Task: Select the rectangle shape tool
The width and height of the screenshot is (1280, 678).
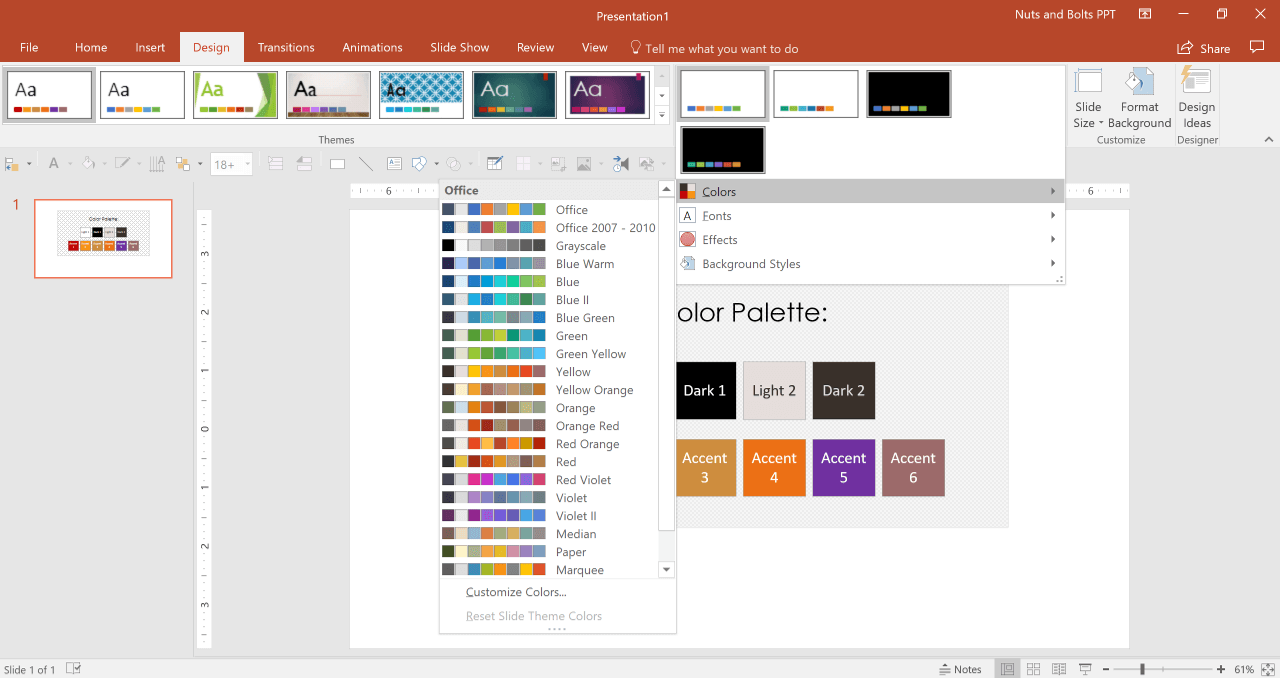Action: (337, 164)
